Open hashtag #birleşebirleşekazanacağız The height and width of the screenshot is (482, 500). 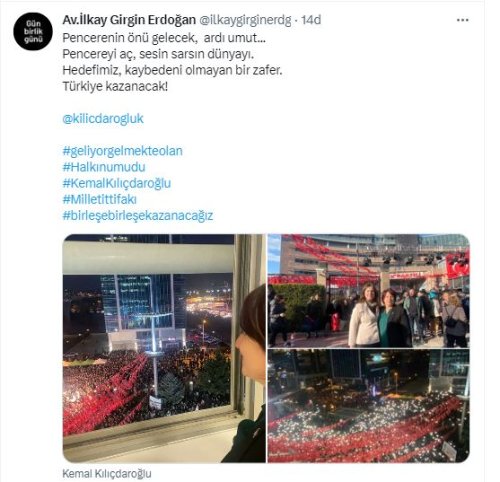(x=138, y=215)
